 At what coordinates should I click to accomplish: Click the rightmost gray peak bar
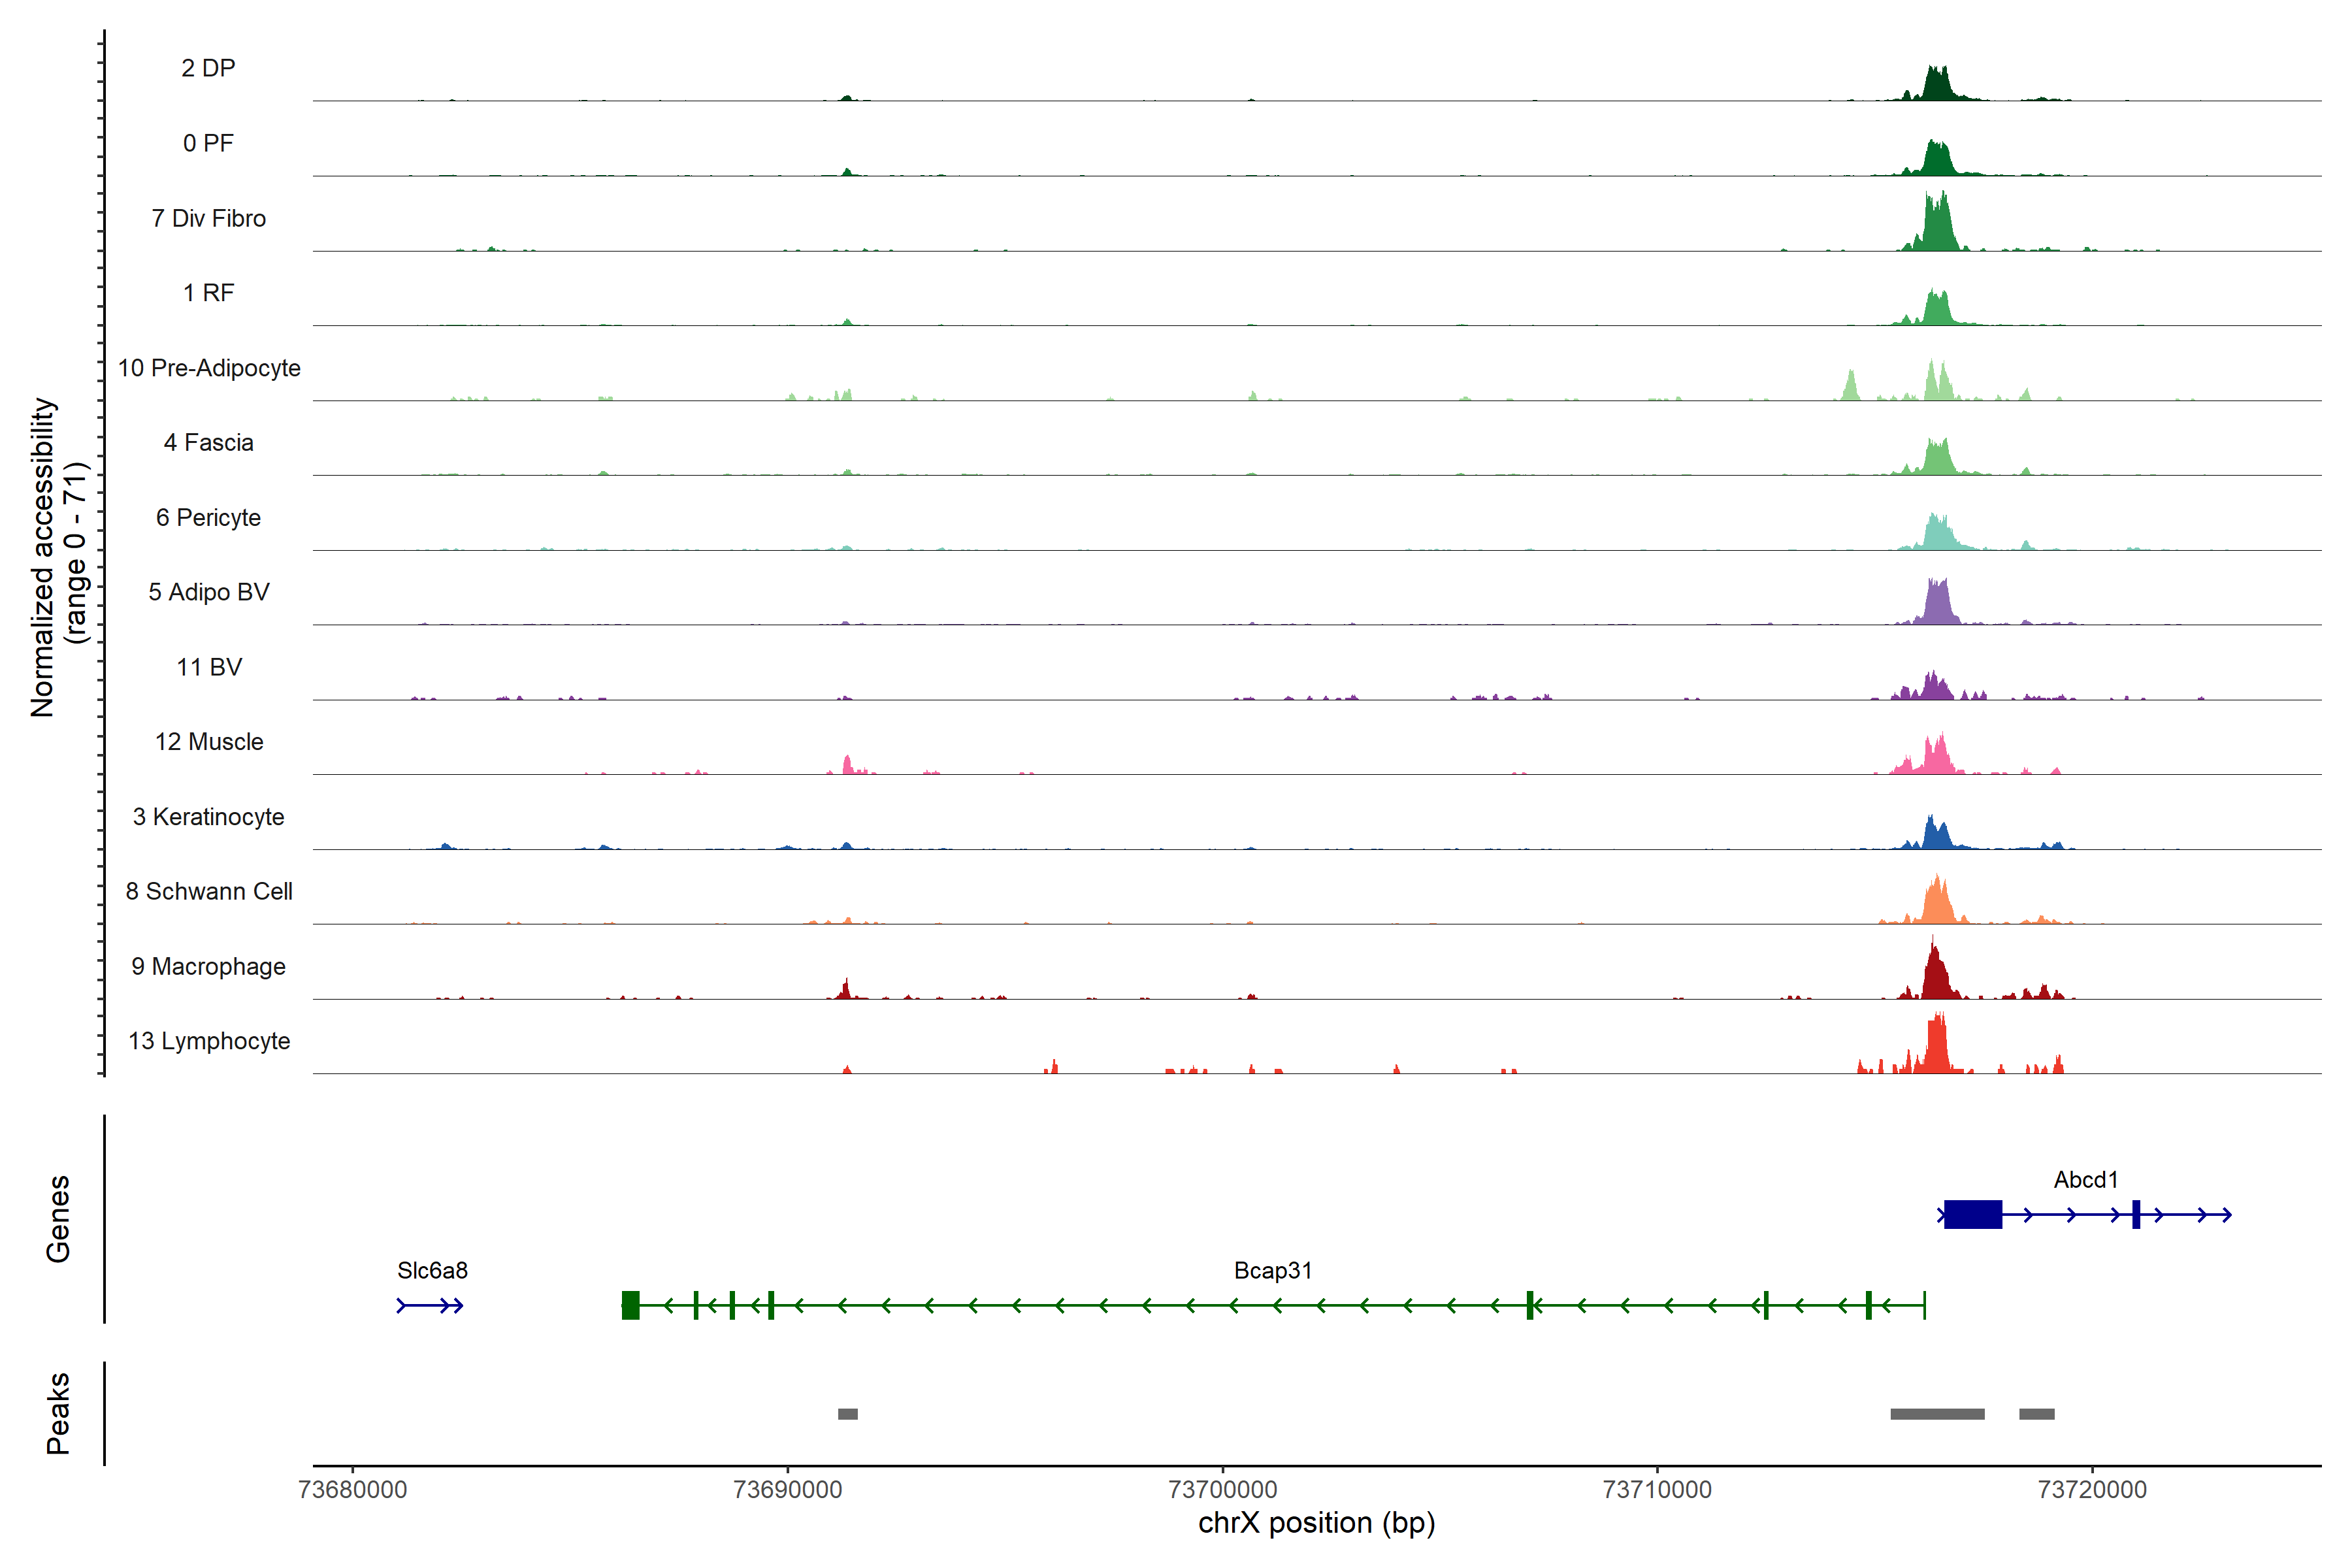[2036, 1414]
